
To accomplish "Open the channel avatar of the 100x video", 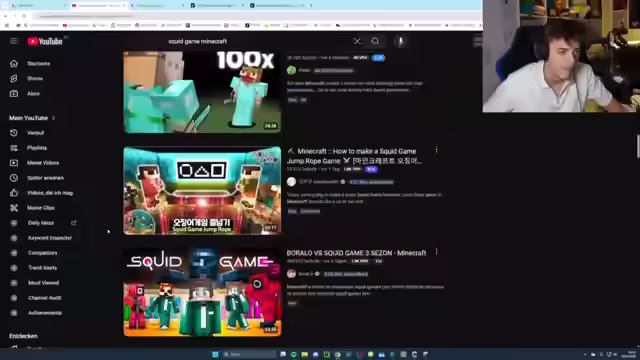I will click(x=291, y=70).
